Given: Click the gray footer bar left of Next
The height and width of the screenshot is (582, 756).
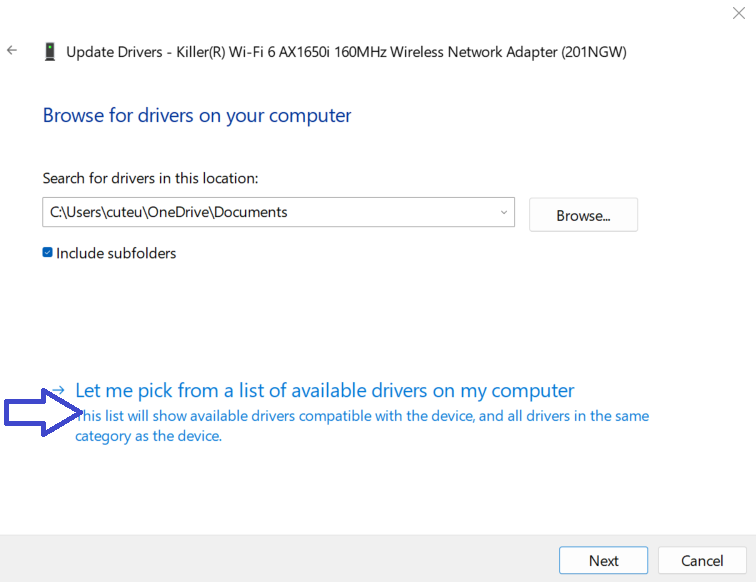Looking at the screenshot, I should click(x=280, y=559).
